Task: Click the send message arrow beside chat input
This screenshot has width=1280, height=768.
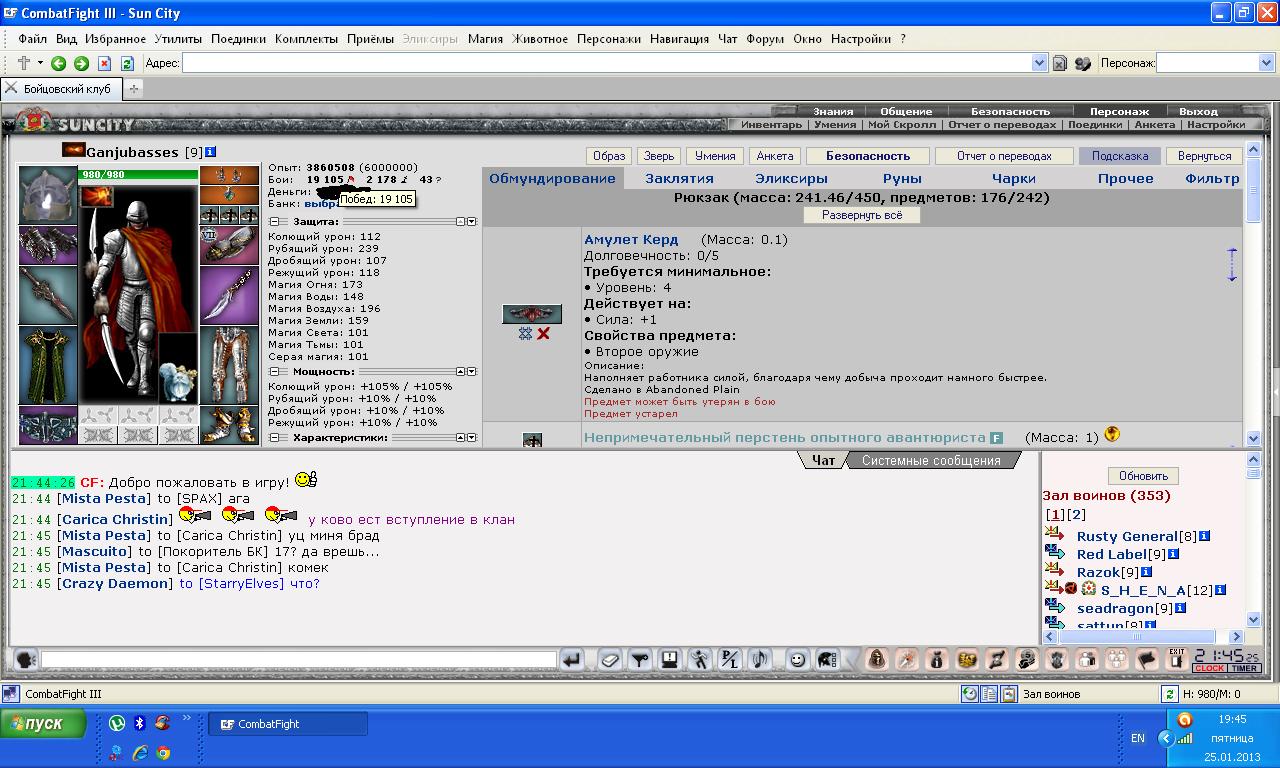Action: (x=571, y=659)
